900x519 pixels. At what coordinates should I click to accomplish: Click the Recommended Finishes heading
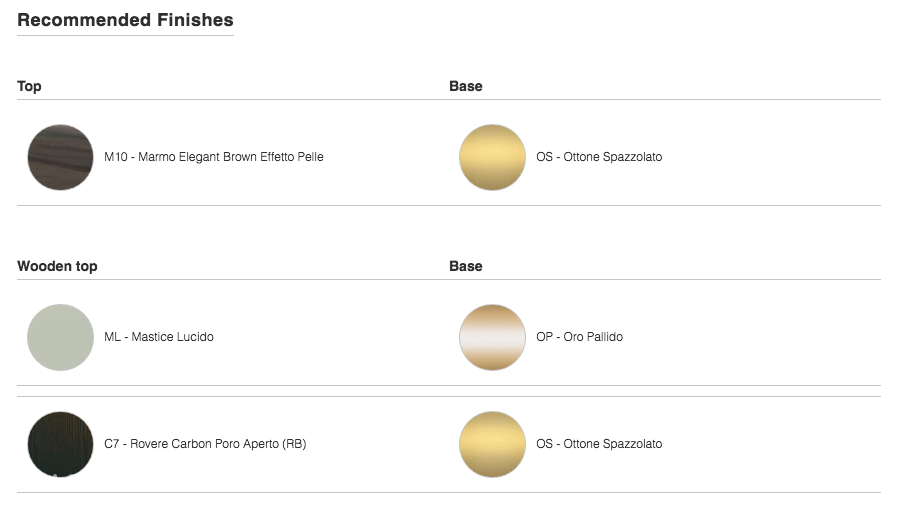(125, 20)
